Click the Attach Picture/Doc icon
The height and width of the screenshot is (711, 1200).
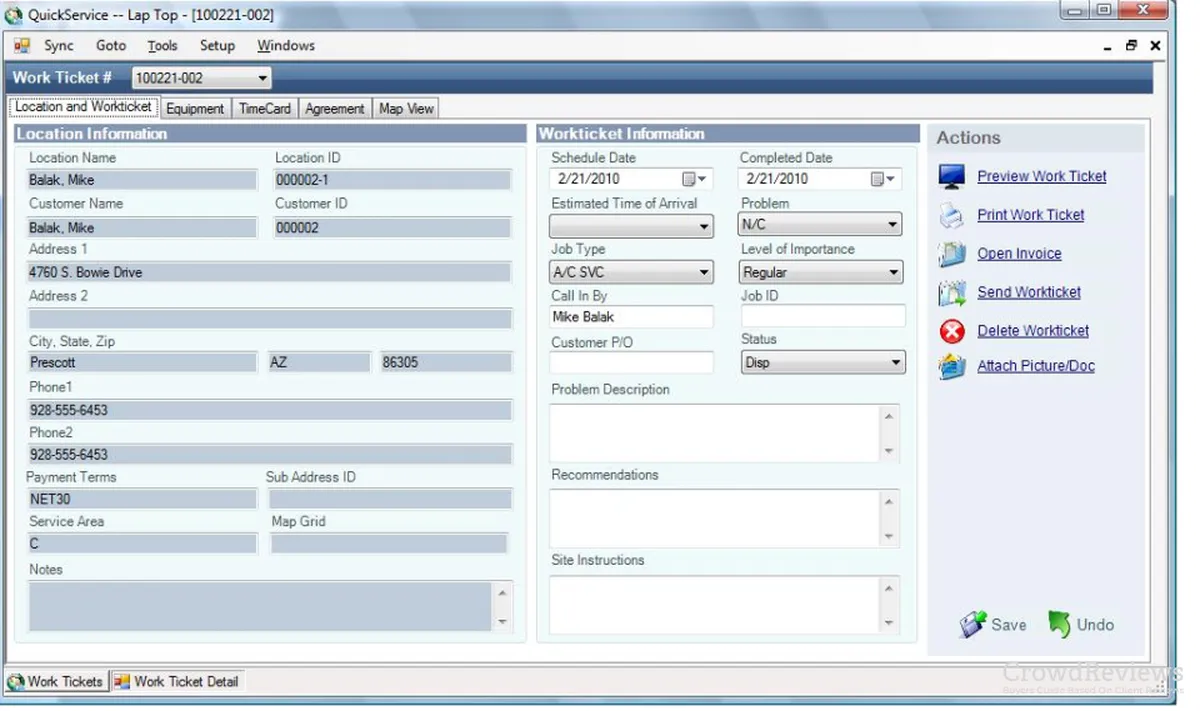(952, 367)
